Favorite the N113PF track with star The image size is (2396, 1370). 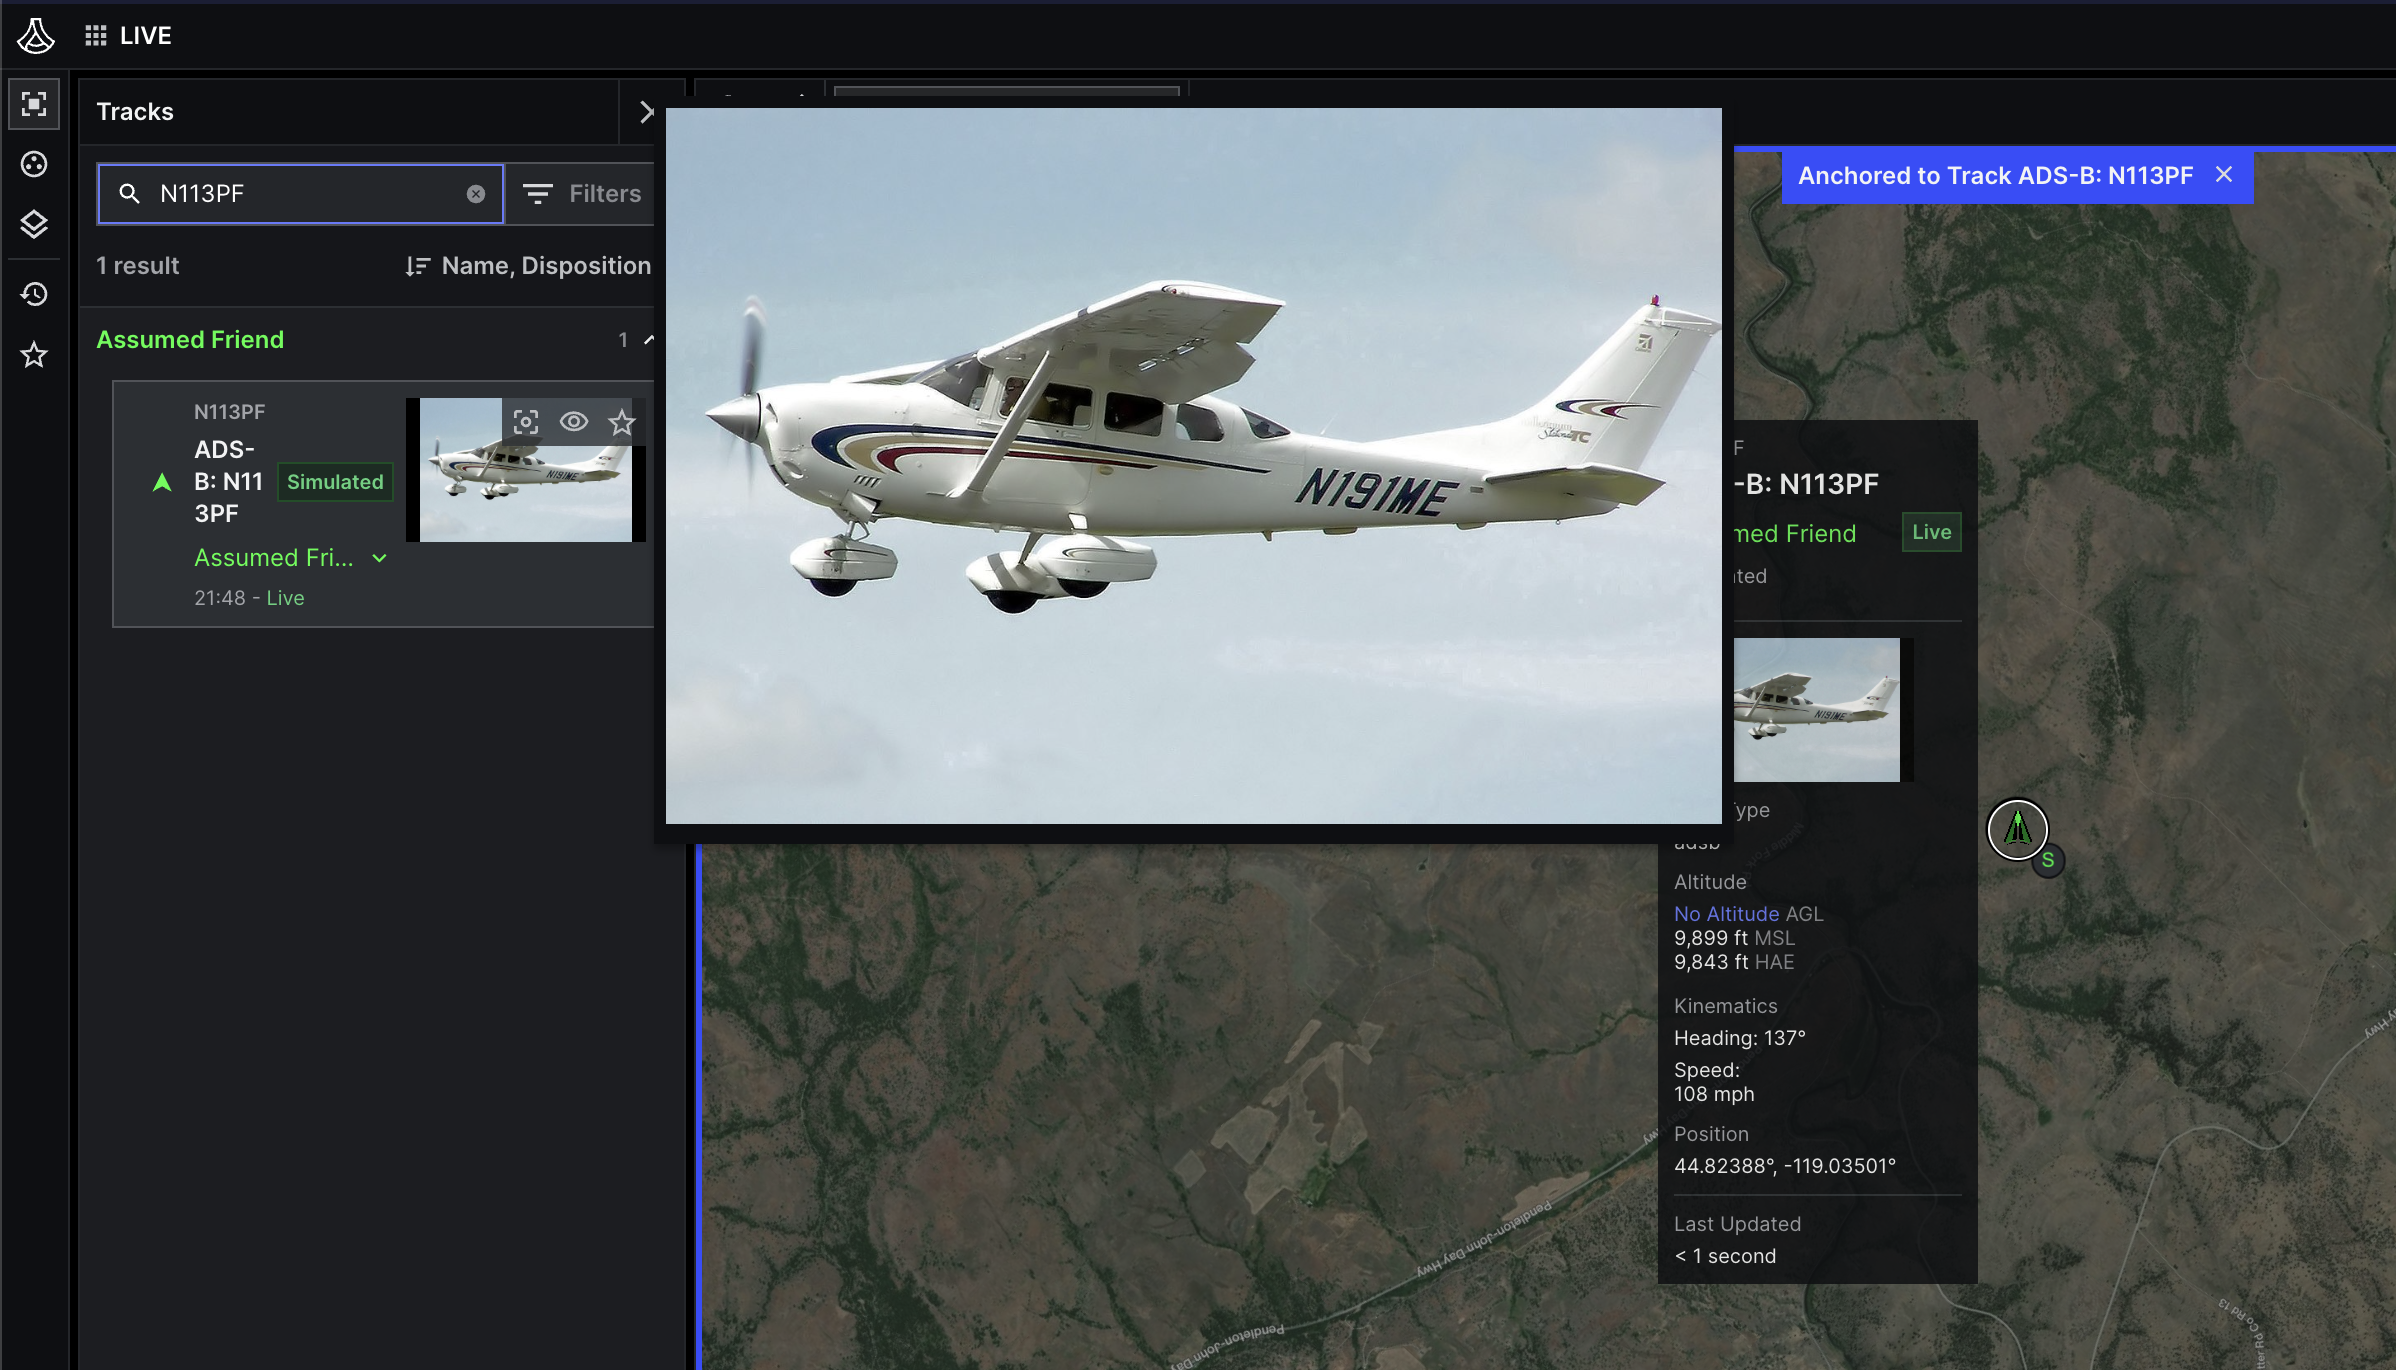click(622, 422)
